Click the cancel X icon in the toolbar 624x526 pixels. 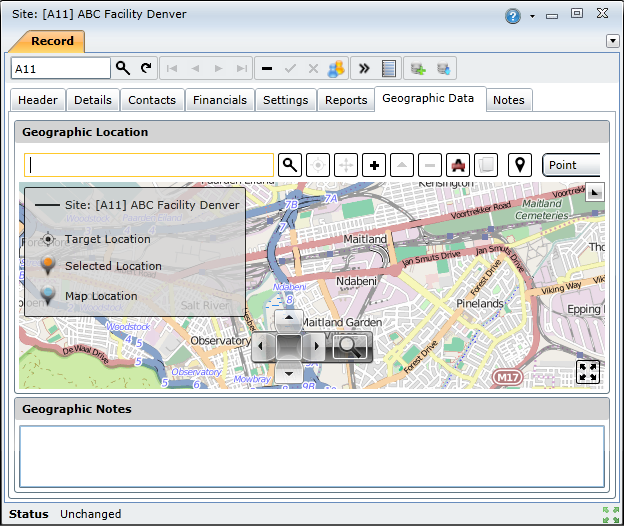click(314, 68)
